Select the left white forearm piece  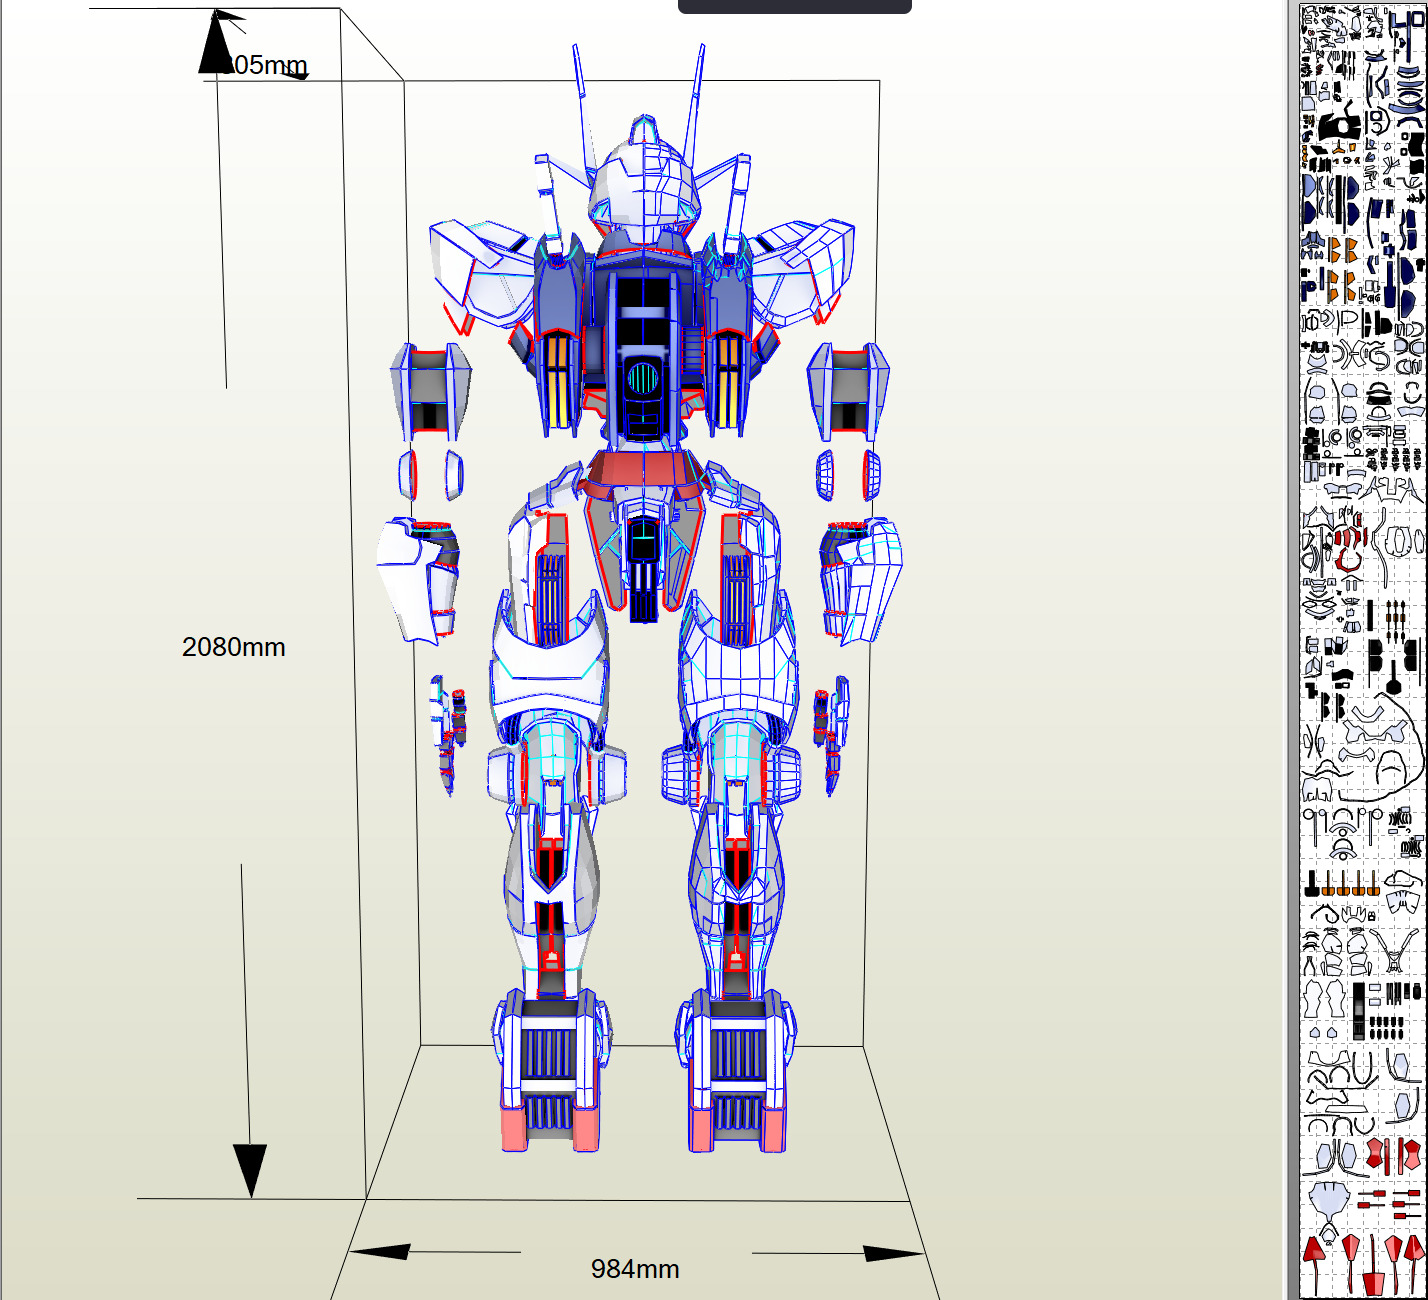[417, 580]
